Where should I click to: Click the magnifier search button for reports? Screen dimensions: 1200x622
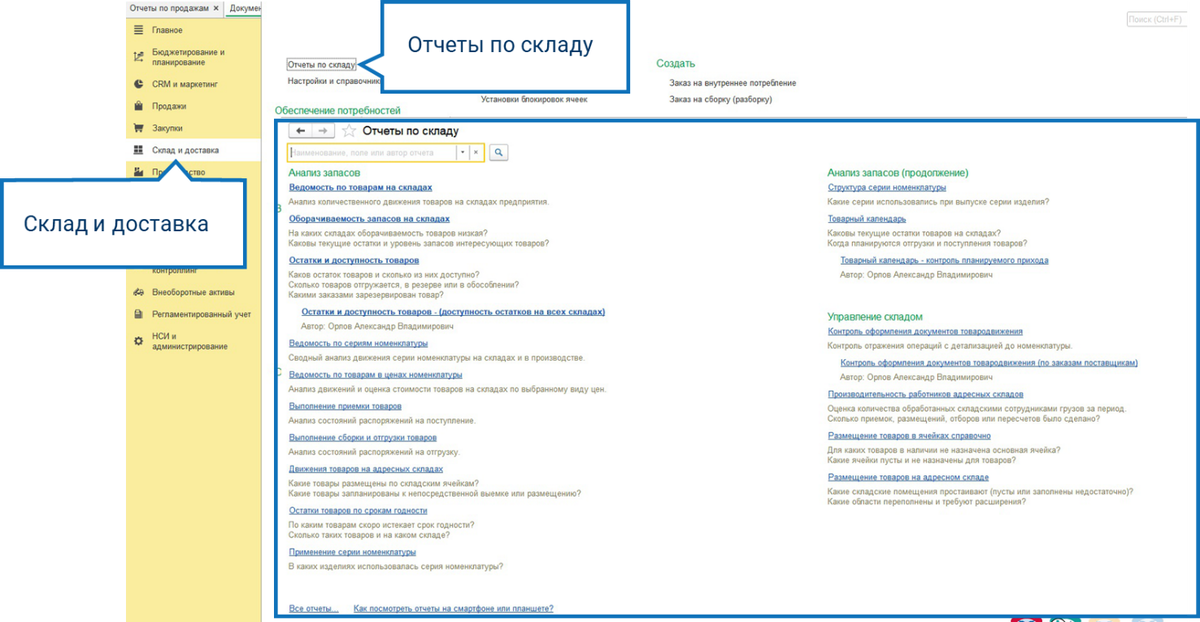[498, 152]
